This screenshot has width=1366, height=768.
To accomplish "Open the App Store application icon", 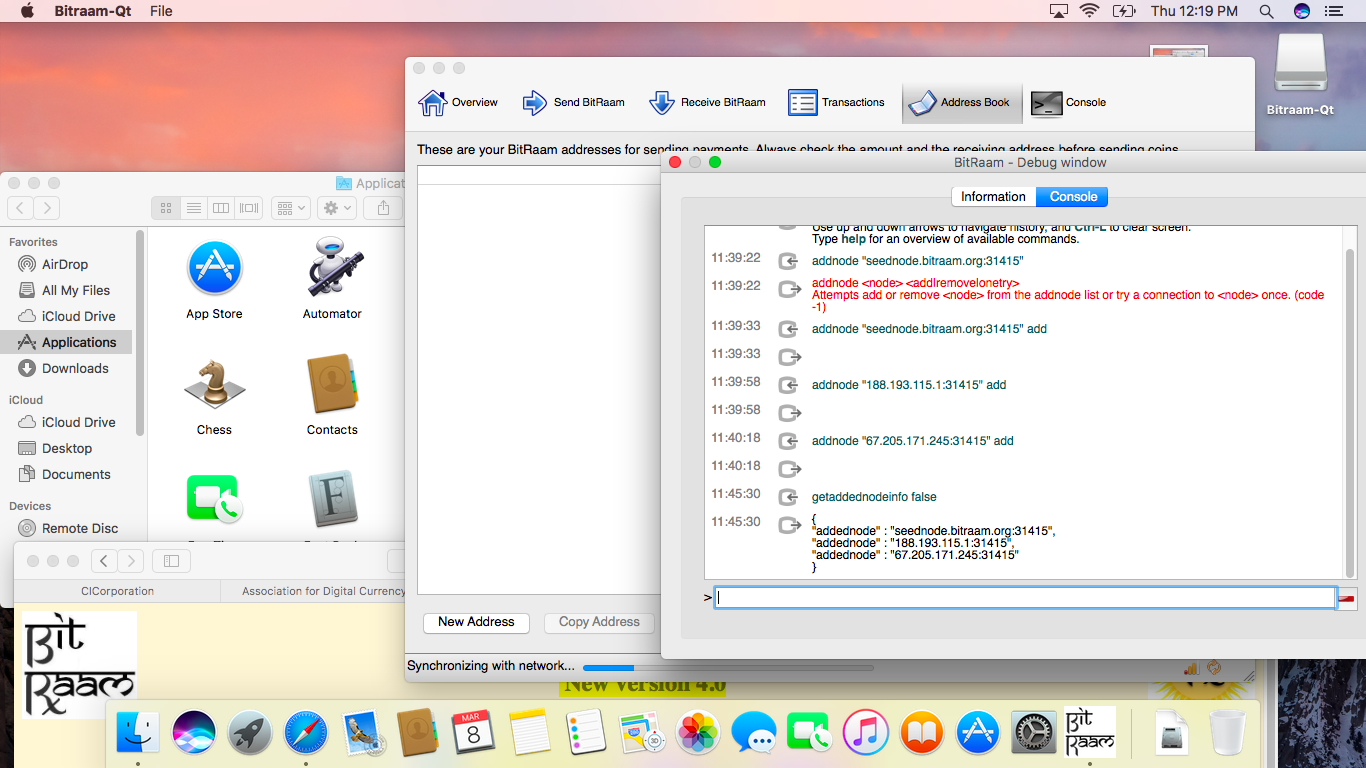I will (x=214, y=268).
